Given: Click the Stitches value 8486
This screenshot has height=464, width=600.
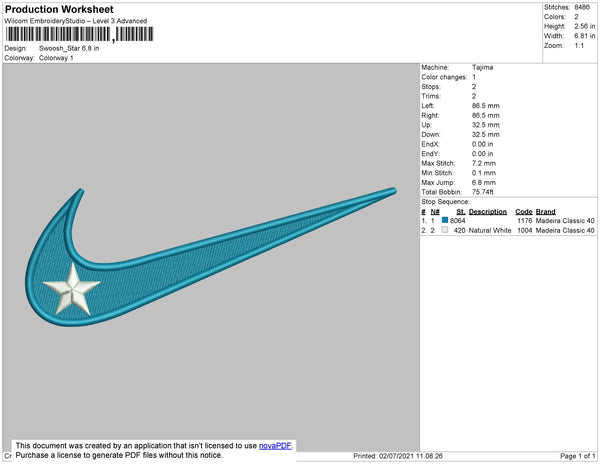Looking at the screenshot, I should pyautogui.click(x=582, y=7).
